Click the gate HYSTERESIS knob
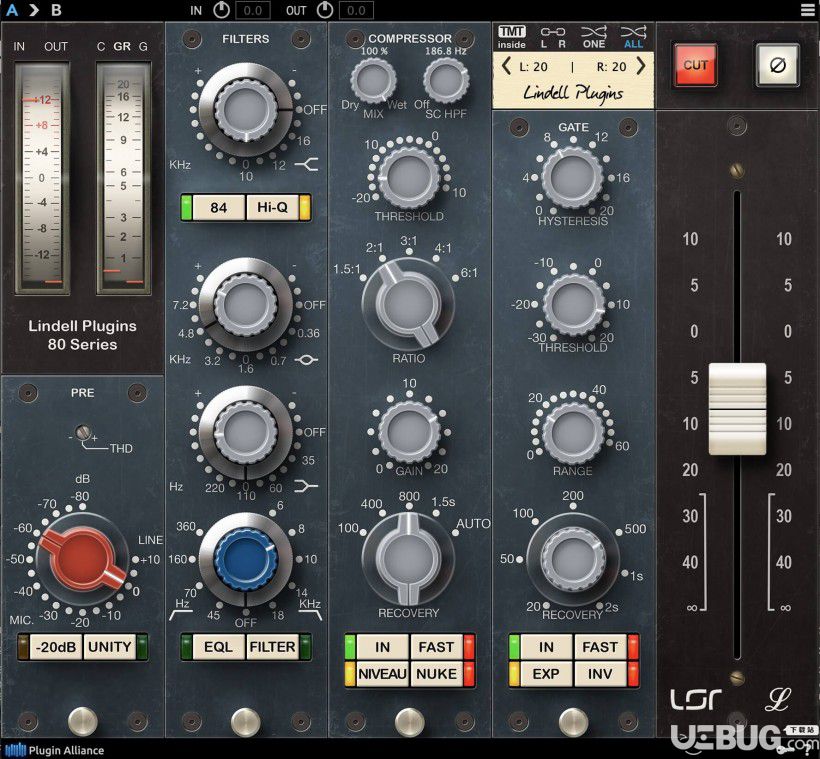Image resolution: width=820 pixels, height=759 pixels. coord(573,177)
